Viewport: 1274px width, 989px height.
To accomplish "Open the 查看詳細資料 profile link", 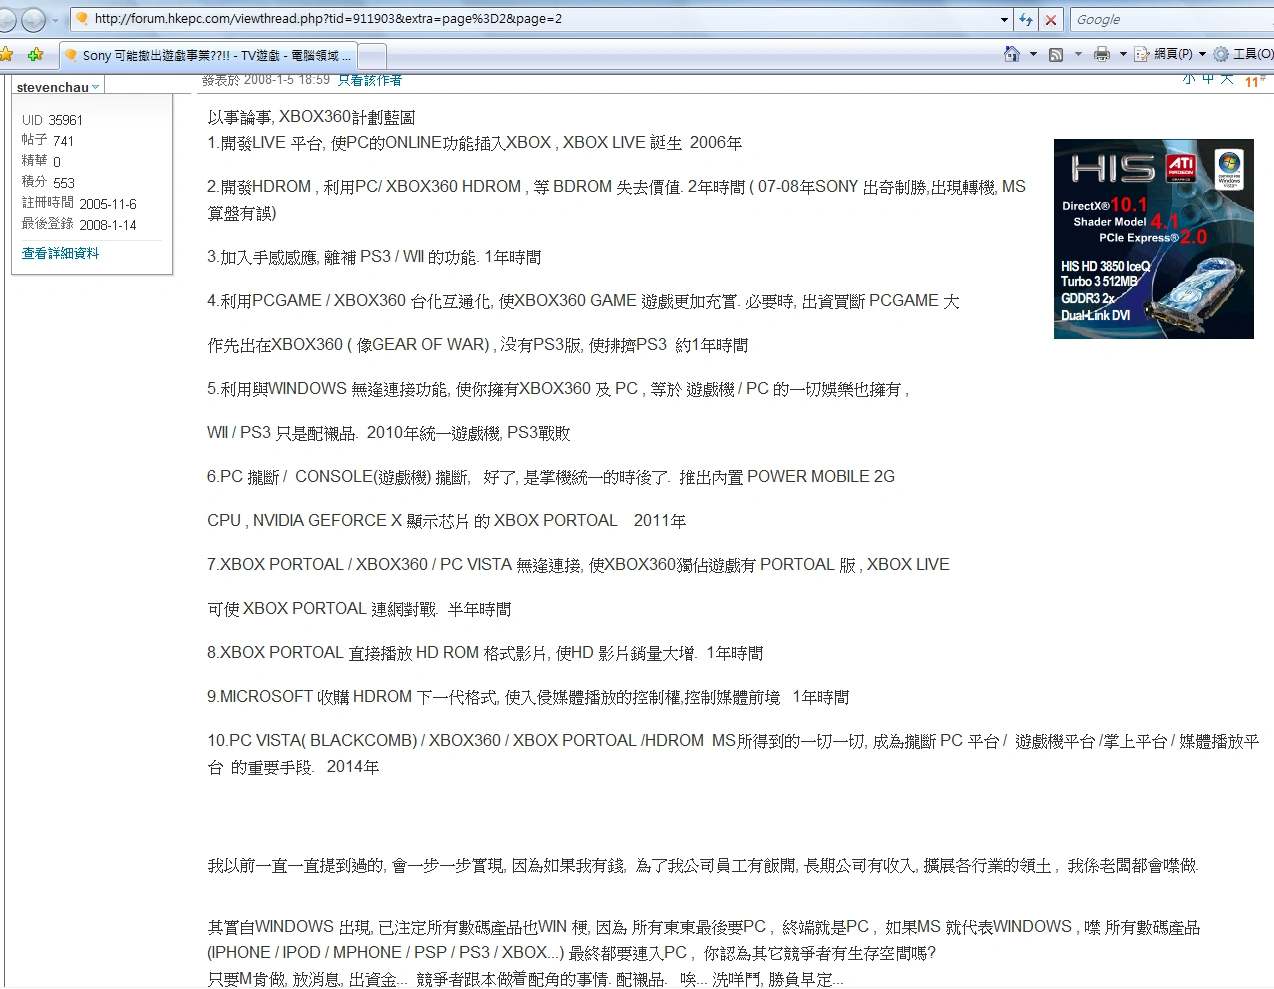I will click(61, 253).
